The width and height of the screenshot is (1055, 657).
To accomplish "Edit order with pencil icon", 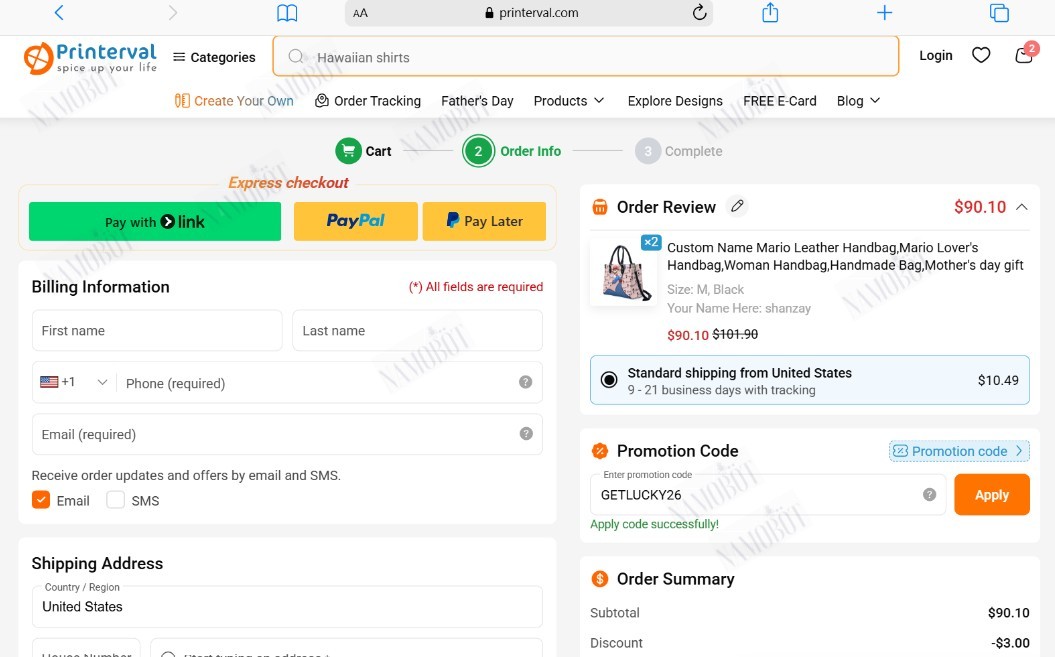I will 737,206.
